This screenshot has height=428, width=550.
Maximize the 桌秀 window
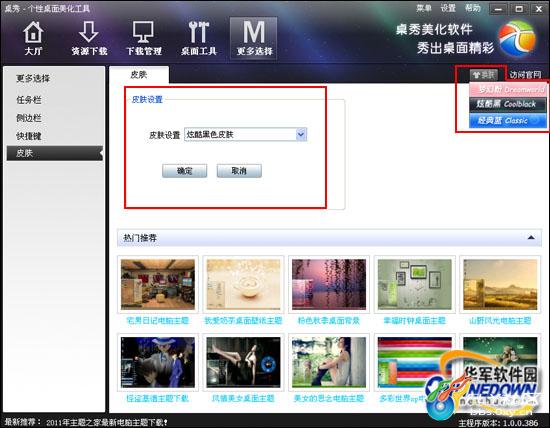point(519,9)
